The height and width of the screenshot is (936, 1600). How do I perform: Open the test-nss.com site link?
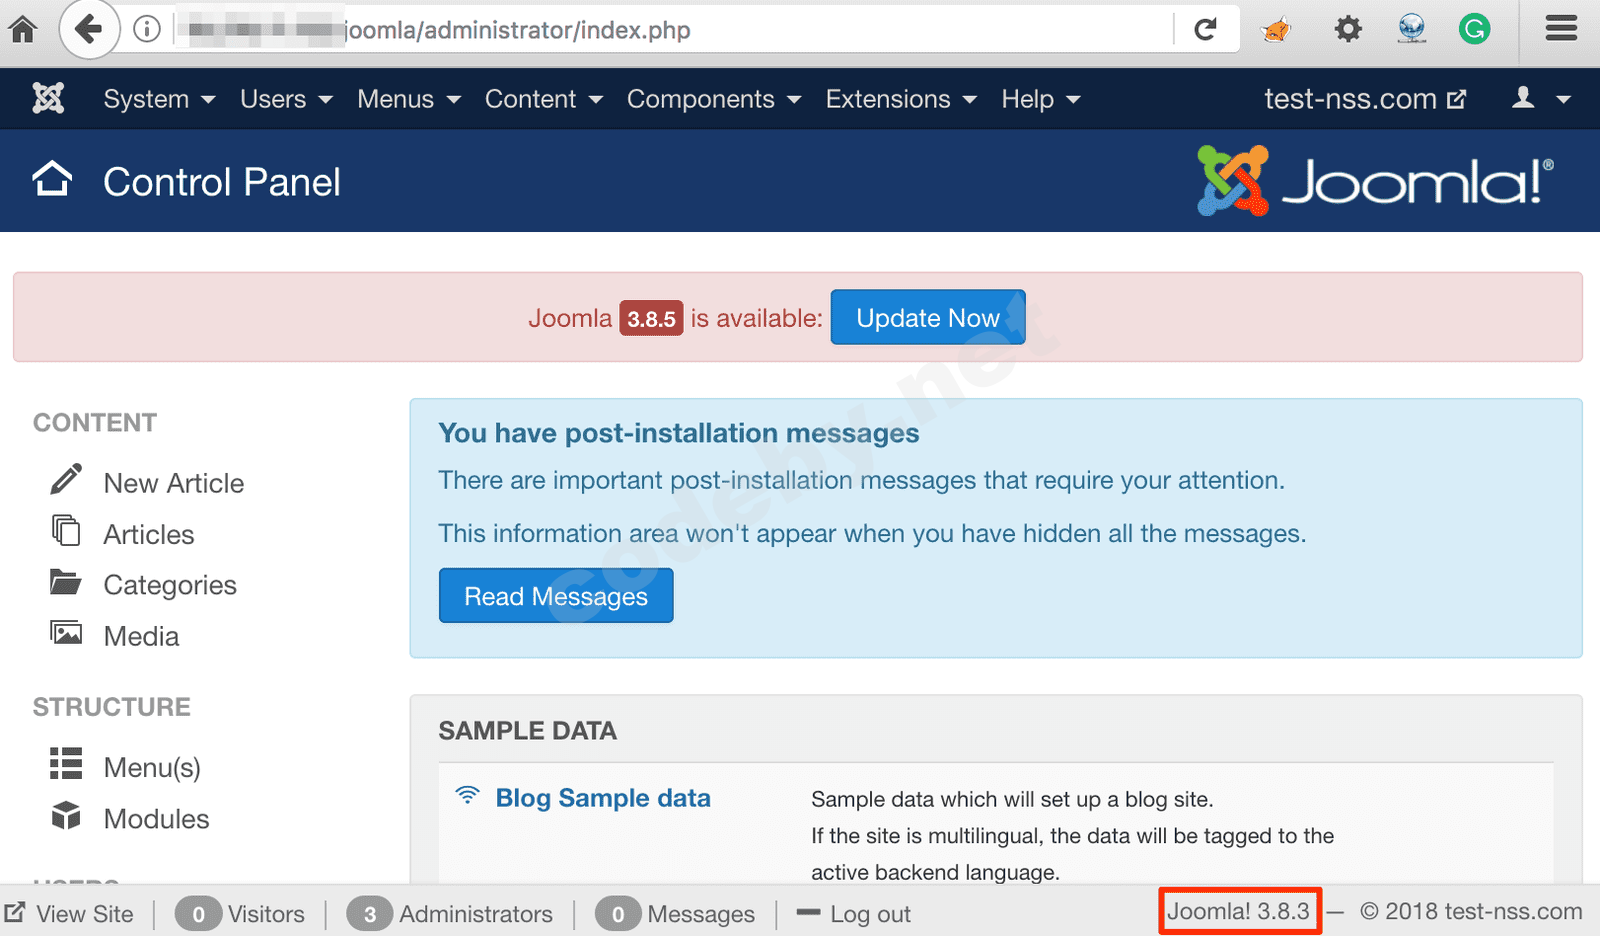[1365, 99]
